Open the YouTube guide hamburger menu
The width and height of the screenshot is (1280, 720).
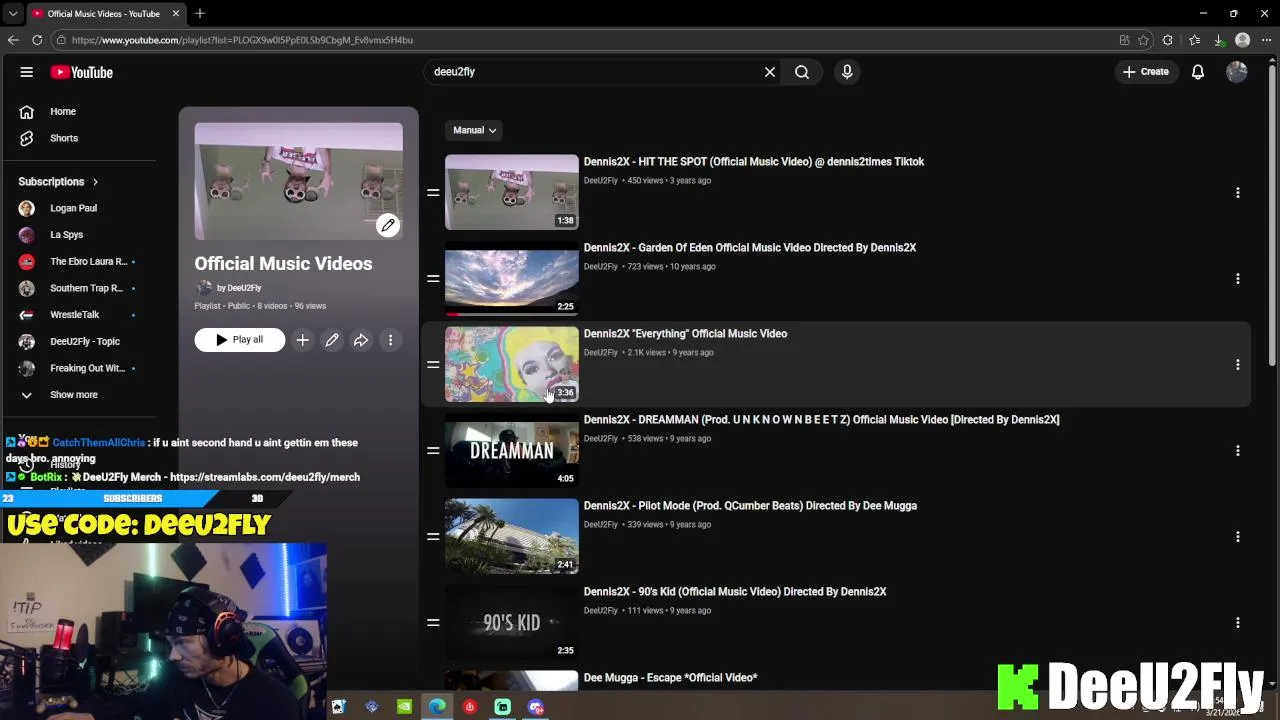[x=27, y=72]
